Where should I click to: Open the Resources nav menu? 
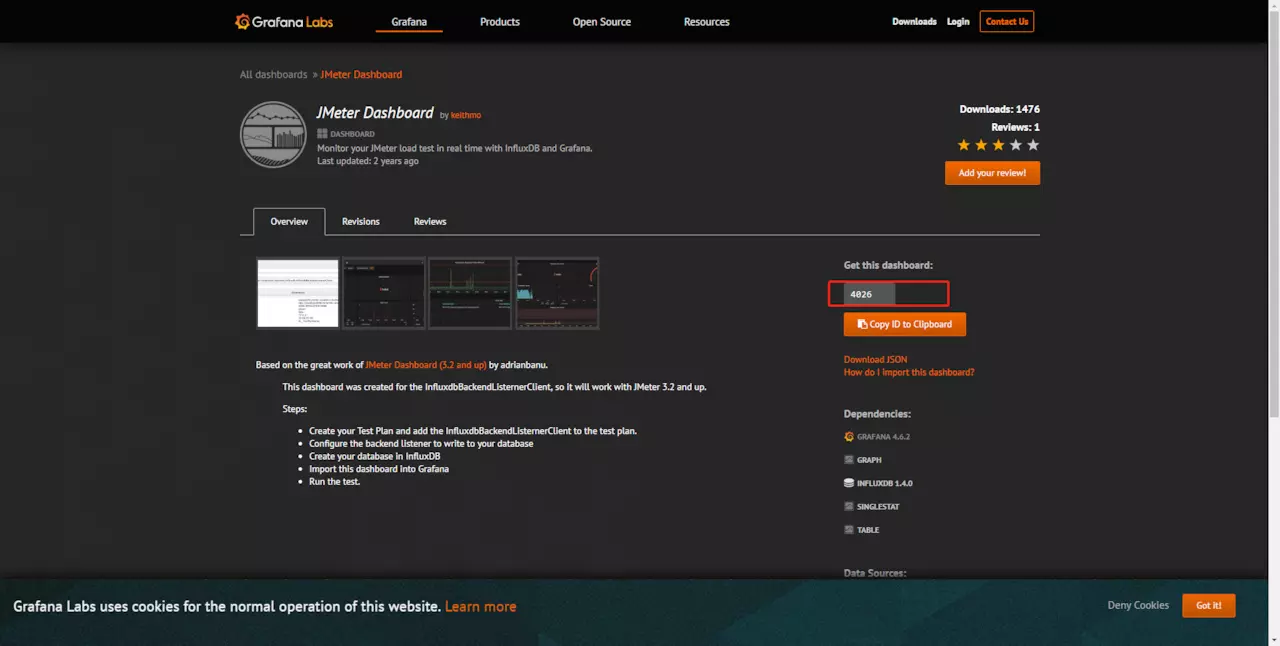click(x=707, y=22)
